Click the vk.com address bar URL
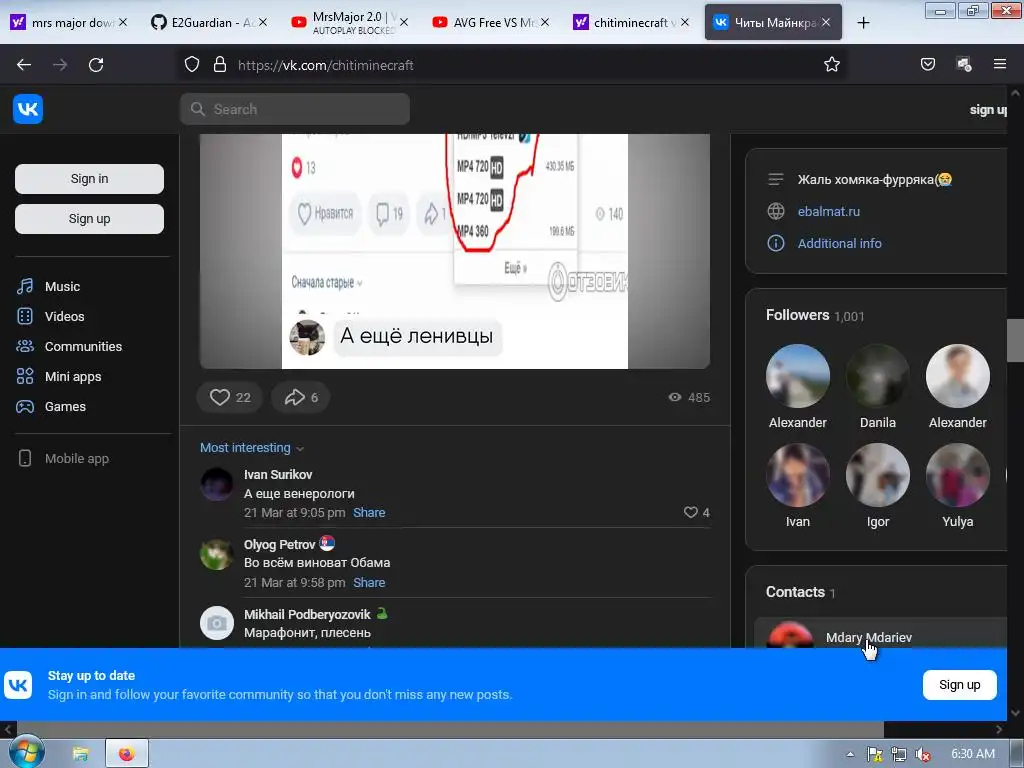This screenshot has width=1024, height=768. pos(325,65)
